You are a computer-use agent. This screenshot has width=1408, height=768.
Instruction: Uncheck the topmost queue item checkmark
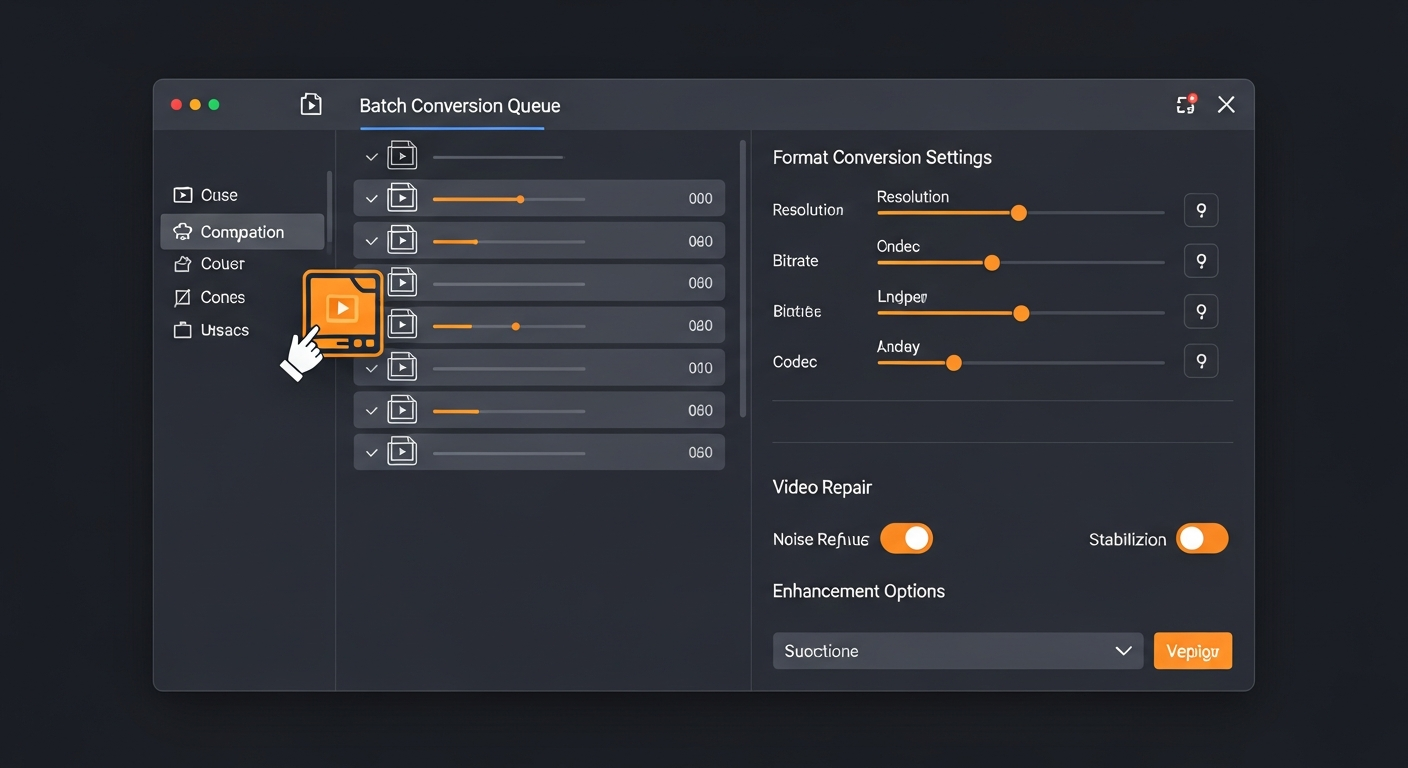(372, 157)
